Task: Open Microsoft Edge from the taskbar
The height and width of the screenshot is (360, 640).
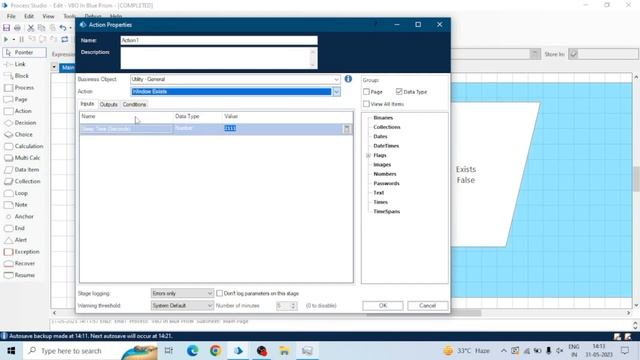Action: pyautogui.click(x=193, y=351)
